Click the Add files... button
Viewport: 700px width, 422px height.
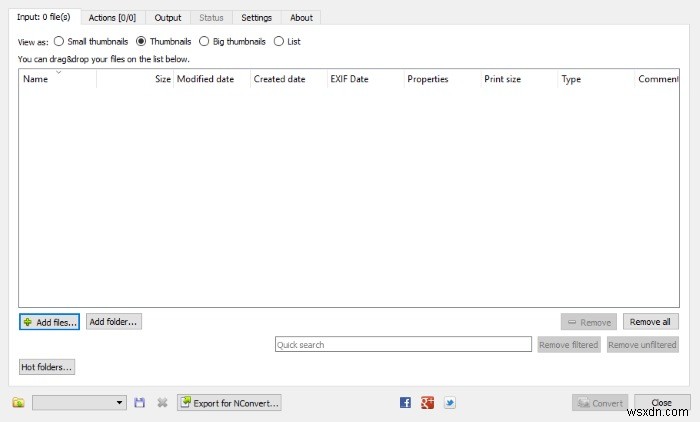pos(50,322)
